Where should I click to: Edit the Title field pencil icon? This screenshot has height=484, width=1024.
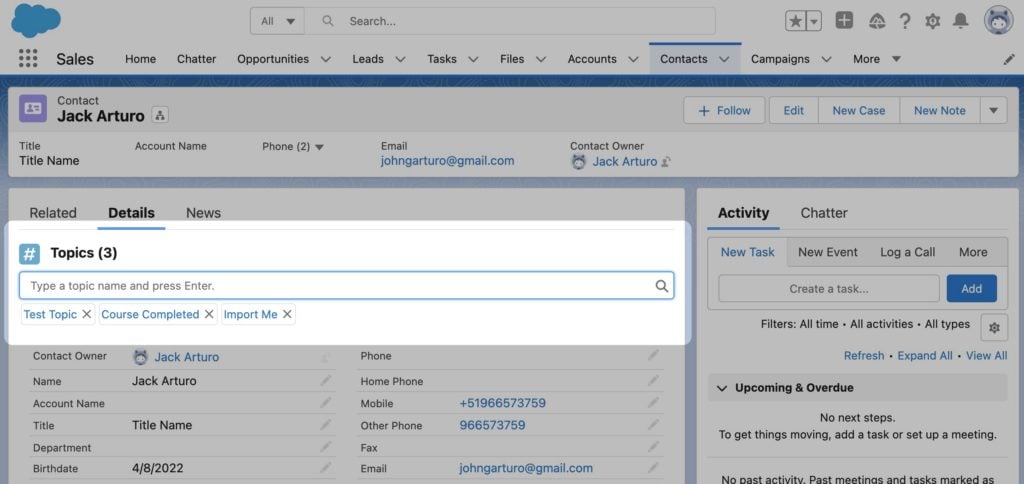tap(325, 425)
